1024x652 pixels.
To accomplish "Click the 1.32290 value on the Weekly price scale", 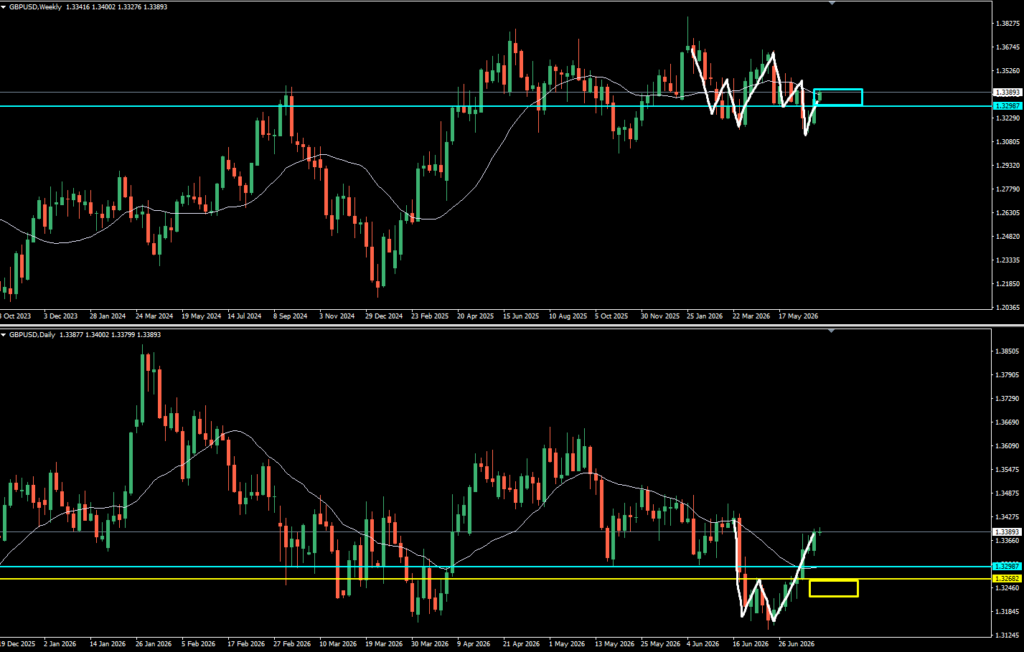I will 1008,118.
